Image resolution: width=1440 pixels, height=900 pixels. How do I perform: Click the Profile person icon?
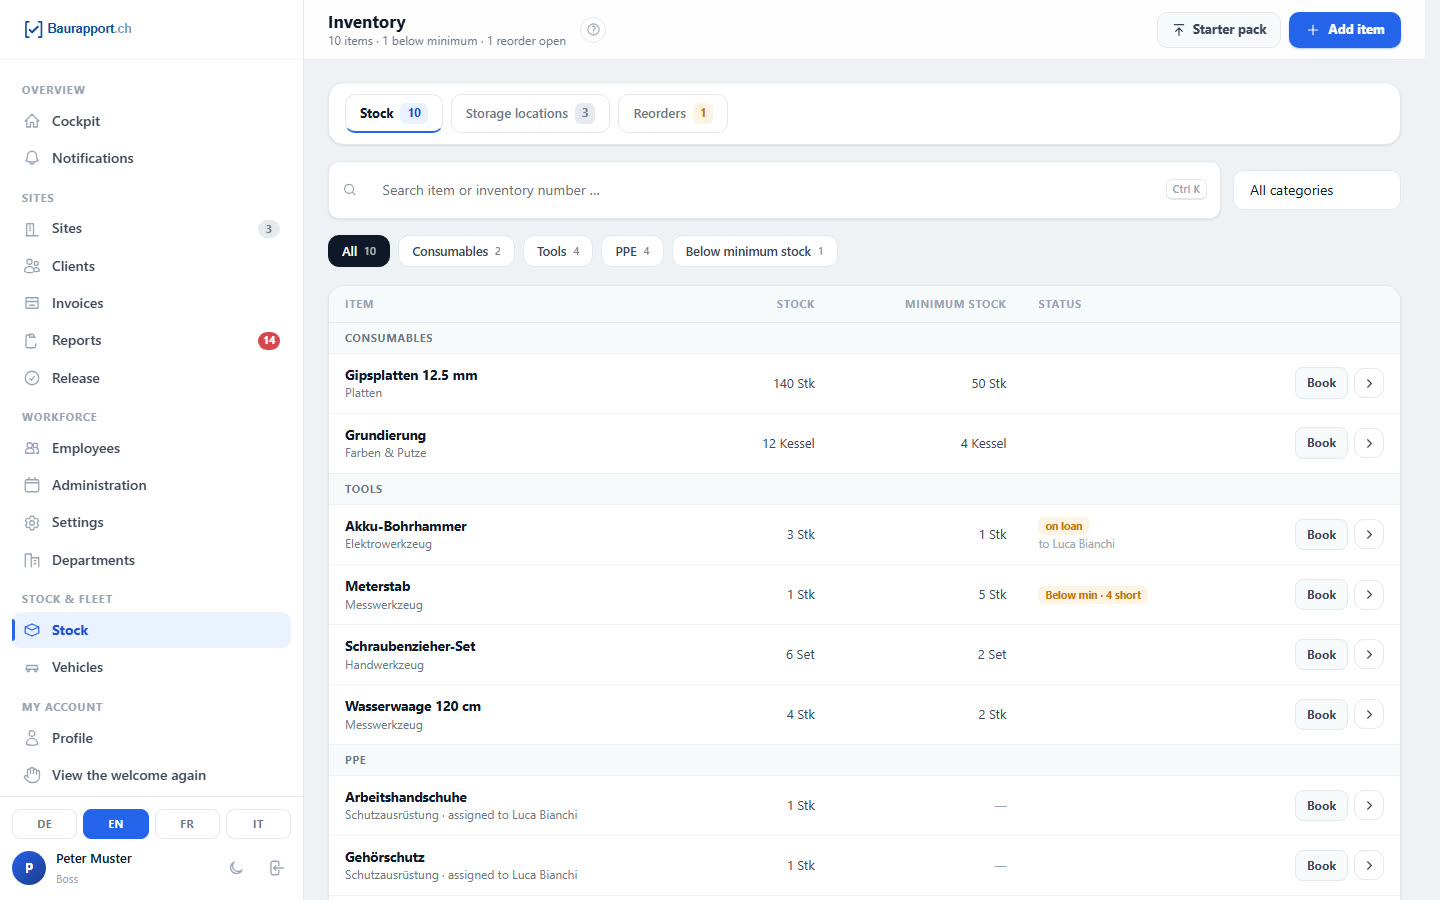coord(32,738)
